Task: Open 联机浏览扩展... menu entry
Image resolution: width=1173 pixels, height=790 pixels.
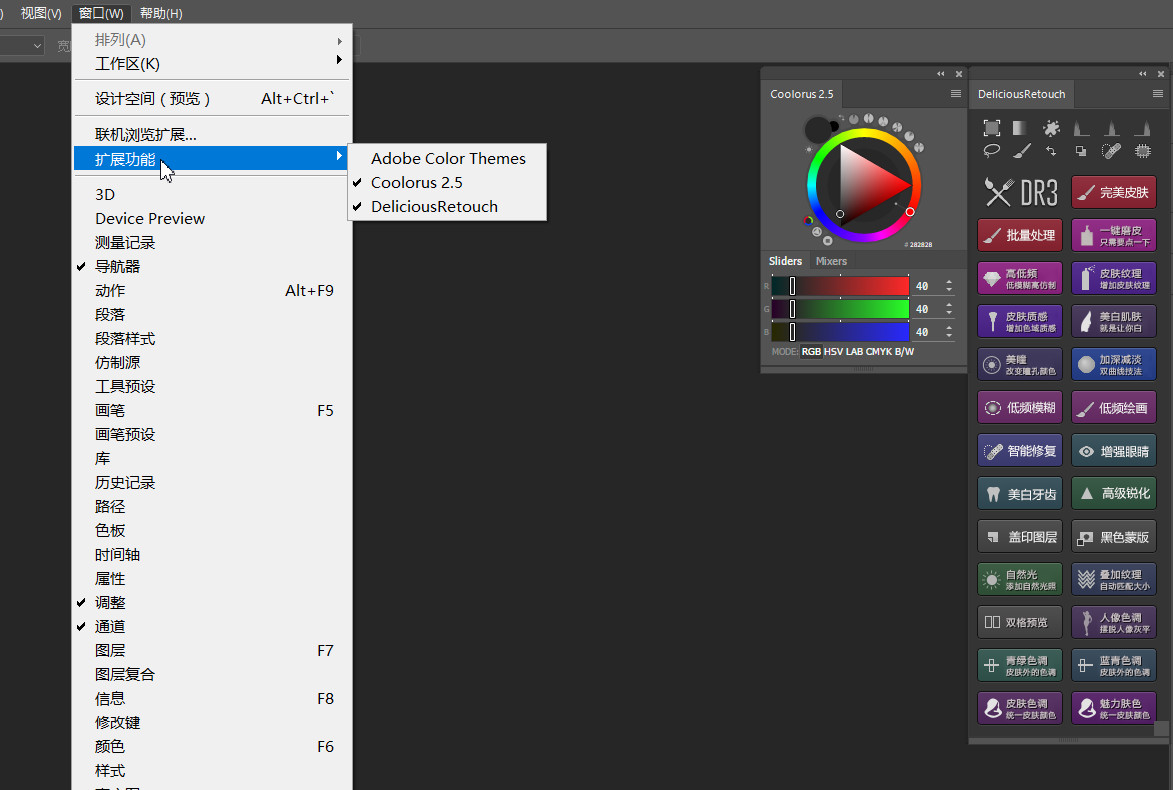Action: click(x=212, y=135)
